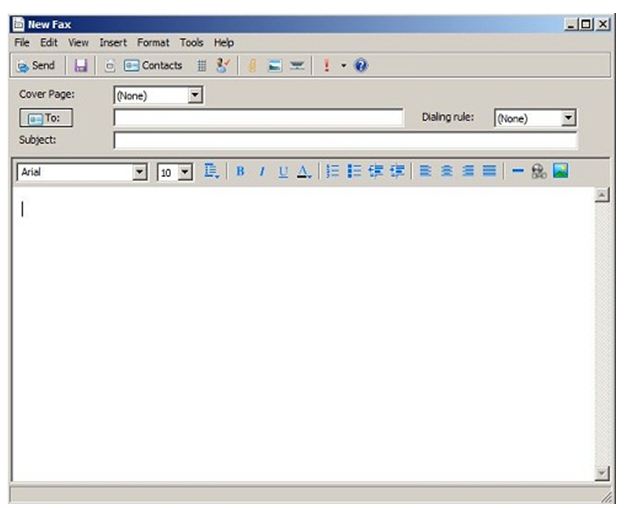Click inside the fax message body
The width and height of the screenshot is (629, 508).
(303, 334)
